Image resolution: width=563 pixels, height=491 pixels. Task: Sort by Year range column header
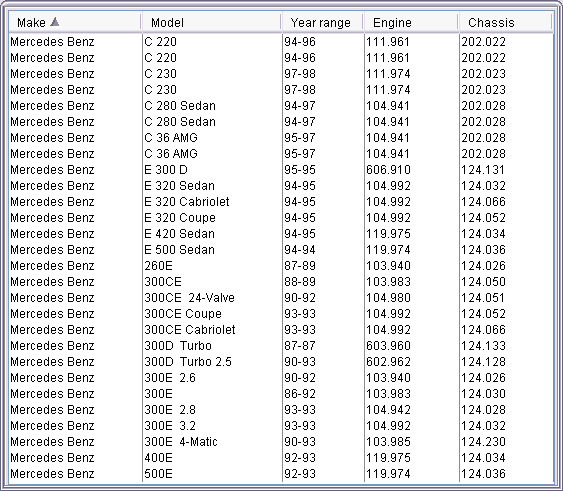(323, 23)
